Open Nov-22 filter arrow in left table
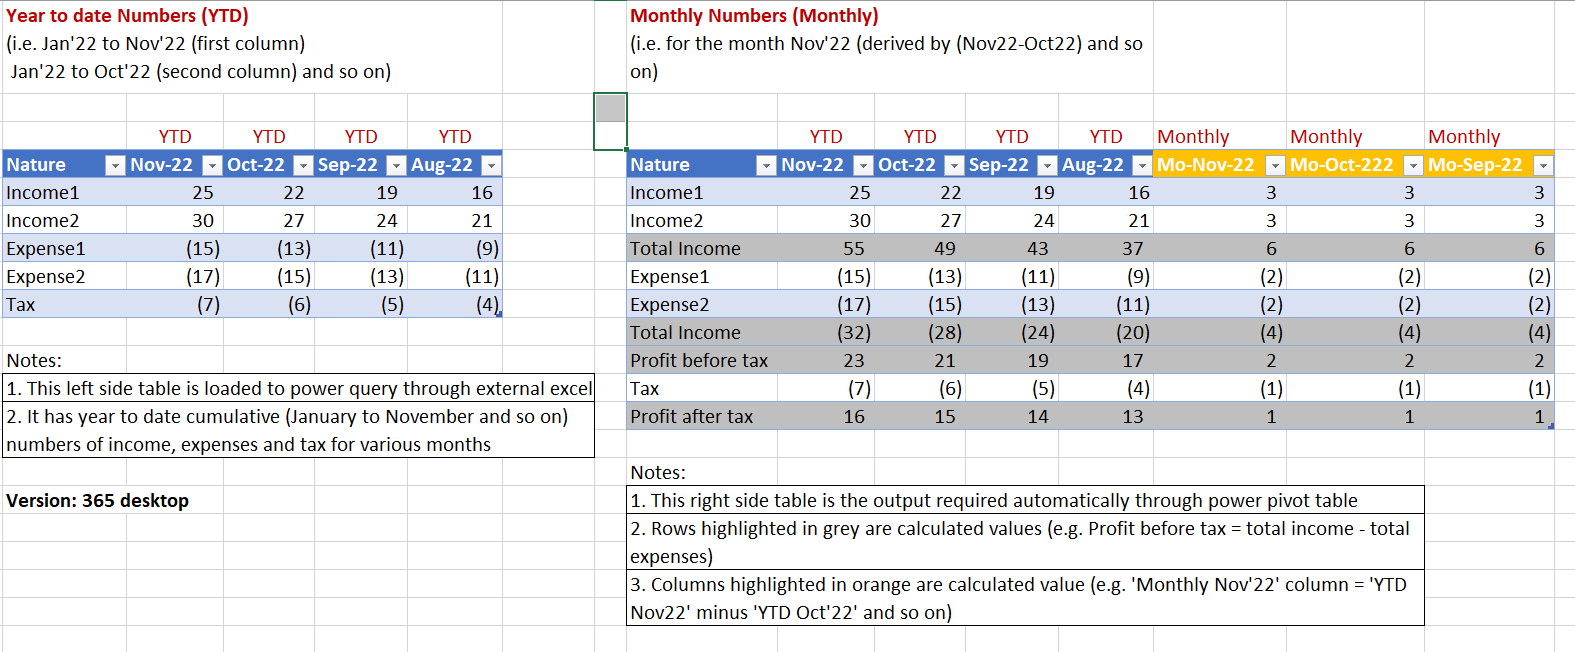 212,165
